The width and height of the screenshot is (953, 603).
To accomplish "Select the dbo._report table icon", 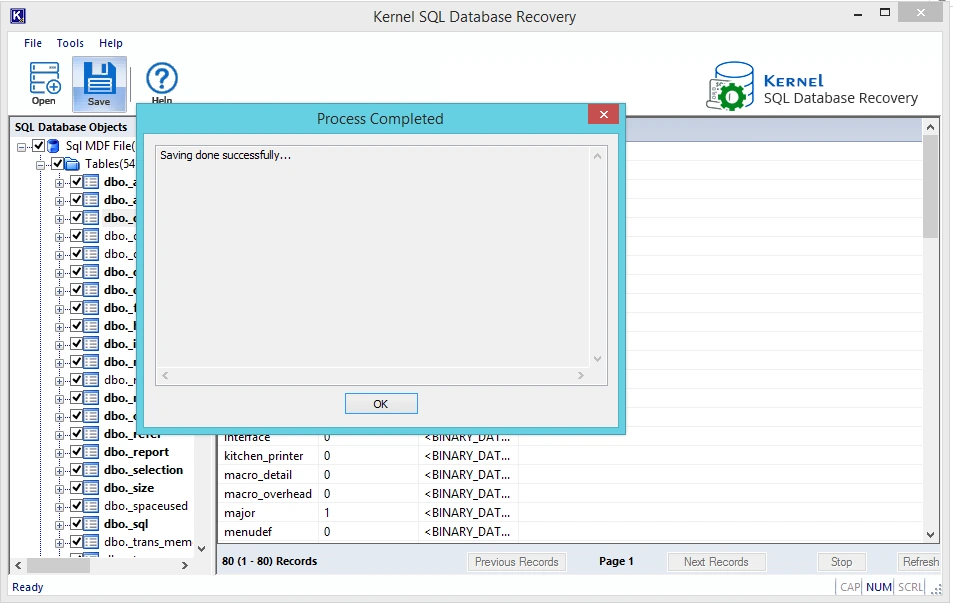I will pos(91,452).
